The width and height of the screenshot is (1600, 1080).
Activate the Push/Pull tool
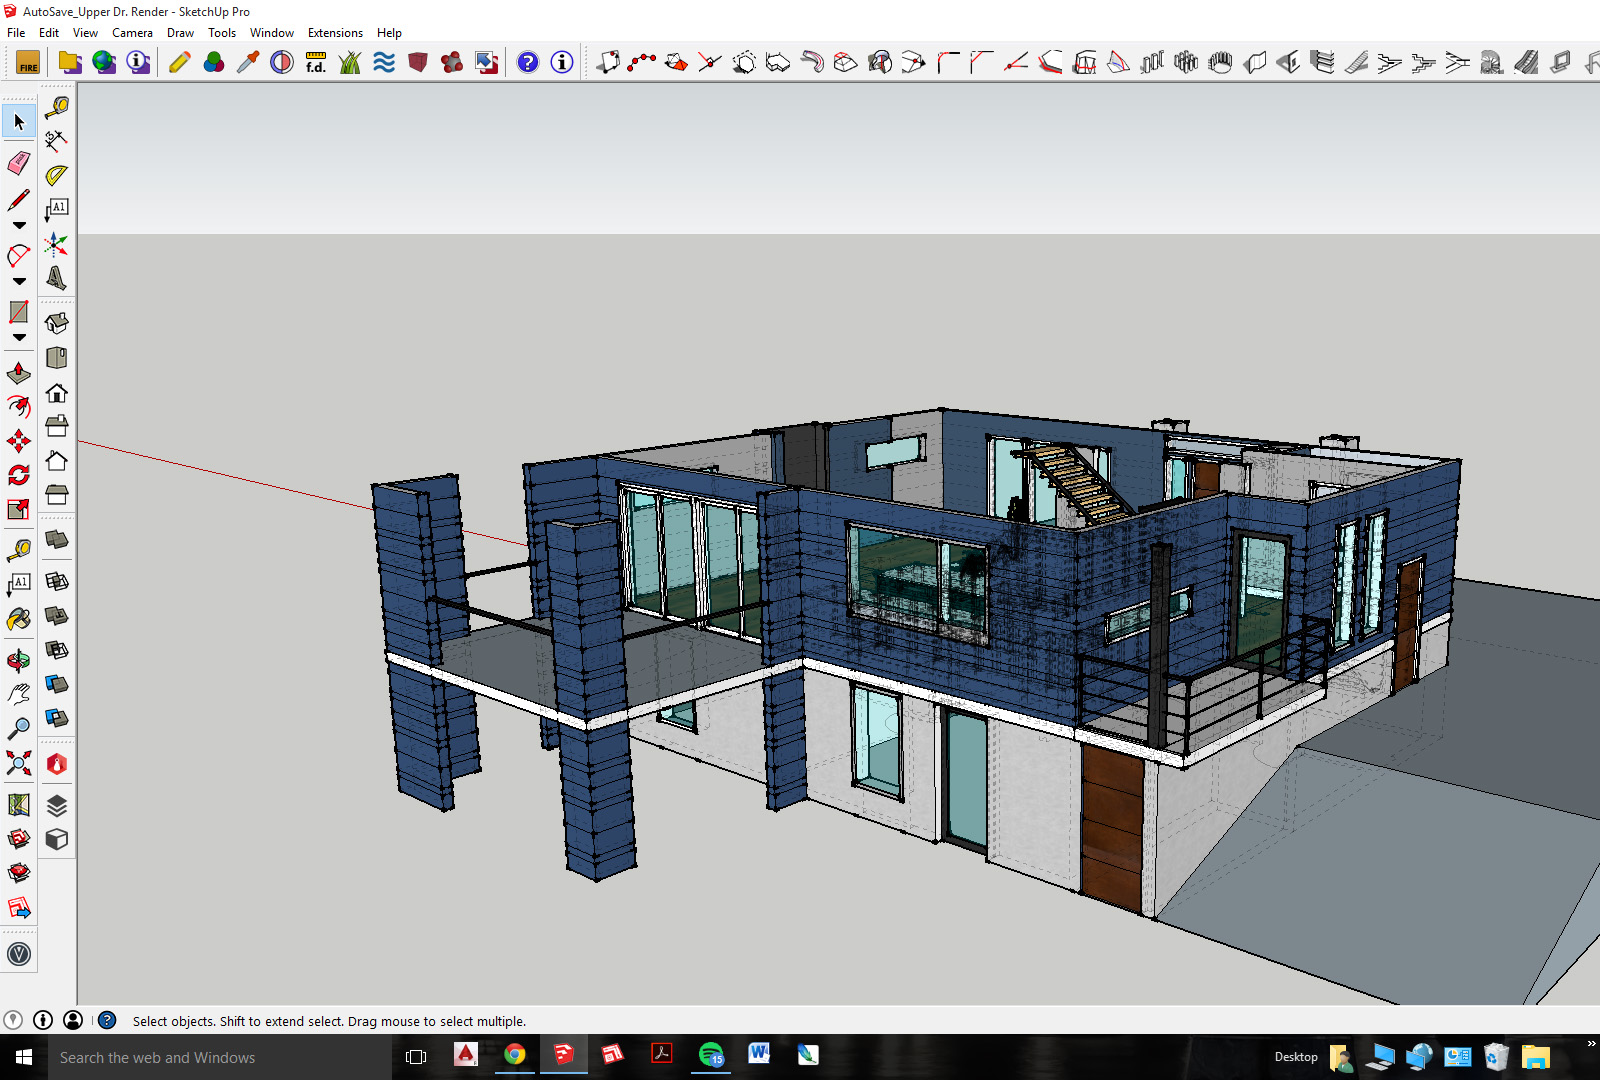click(x=18, y=373)
